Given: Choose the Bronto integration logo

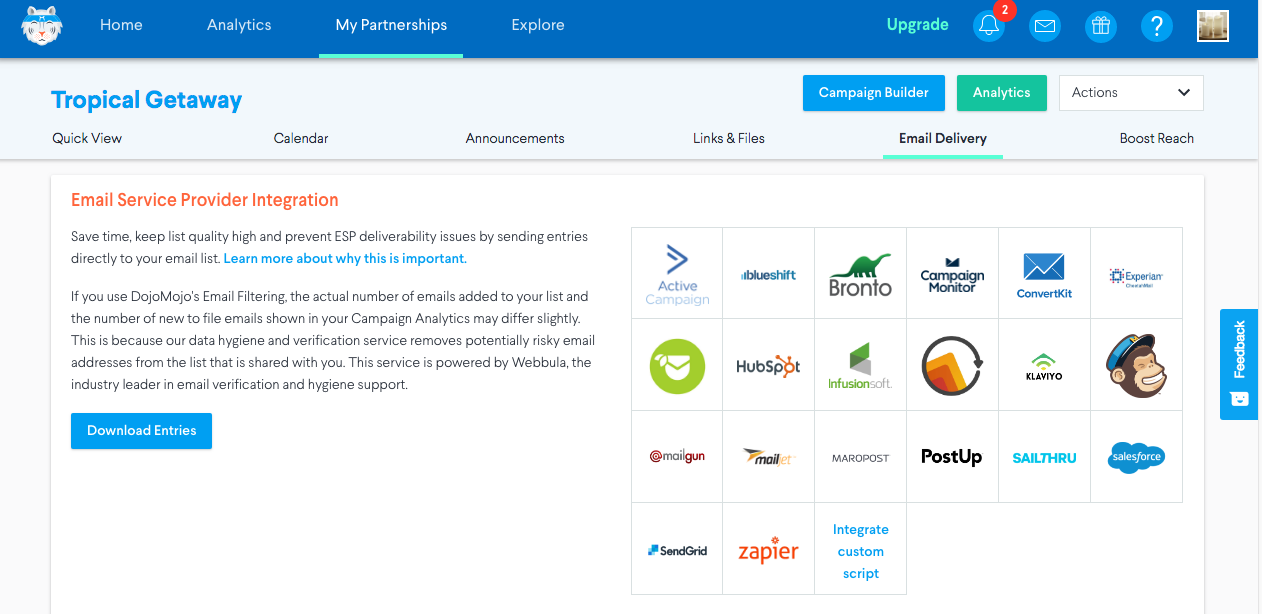Looking at the screenshot, I should tap(861, 273).
